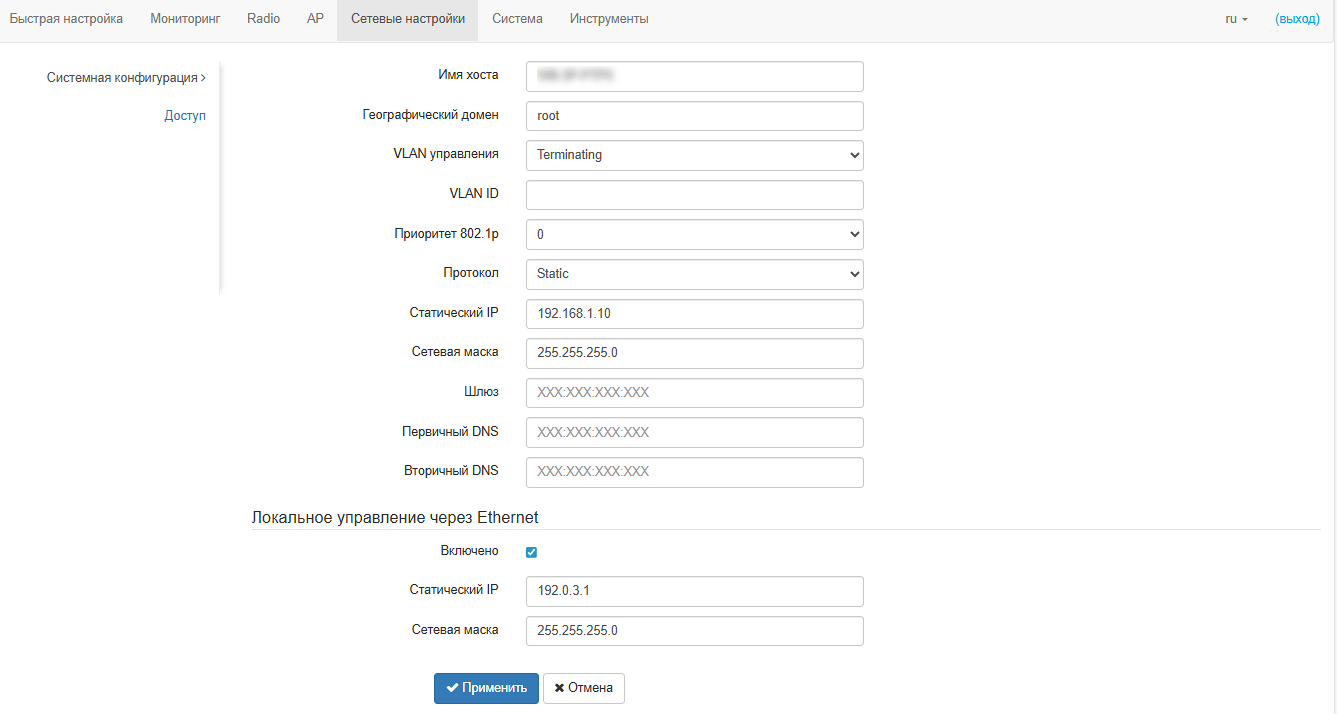Screen dimensions: 1337x714
Task: Open the Протокол Static dropdown
Action: point(694,274)
